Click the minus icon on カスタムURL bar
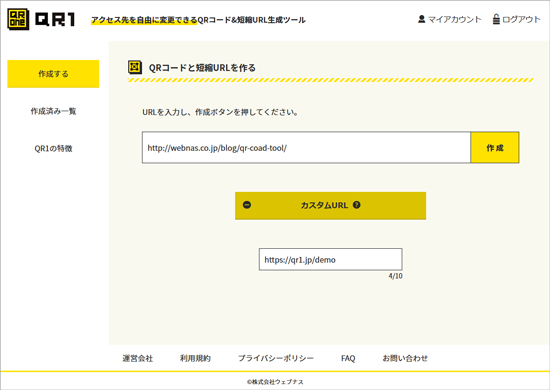The height and width of the screenshot is (390, 550). tap(247, 205)
